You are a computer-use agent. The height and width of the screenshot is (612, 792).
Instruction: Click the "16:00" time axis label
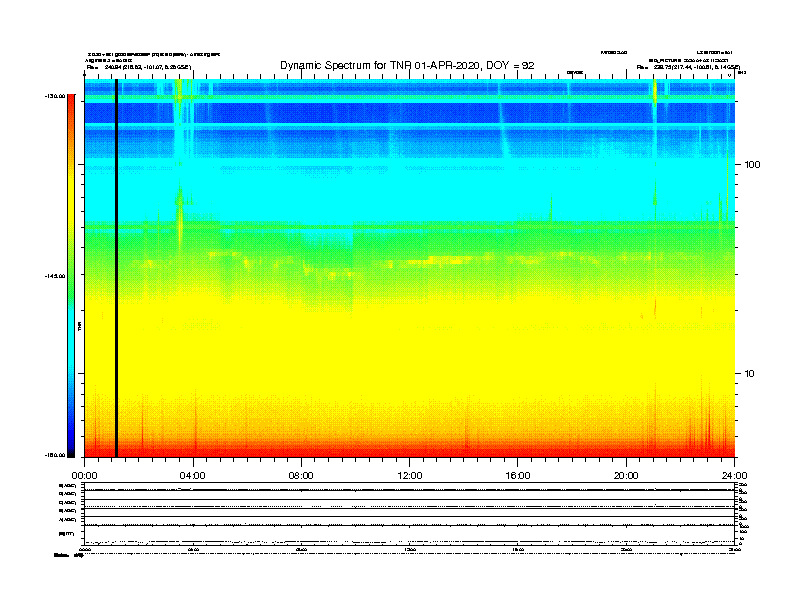[518, 476]
